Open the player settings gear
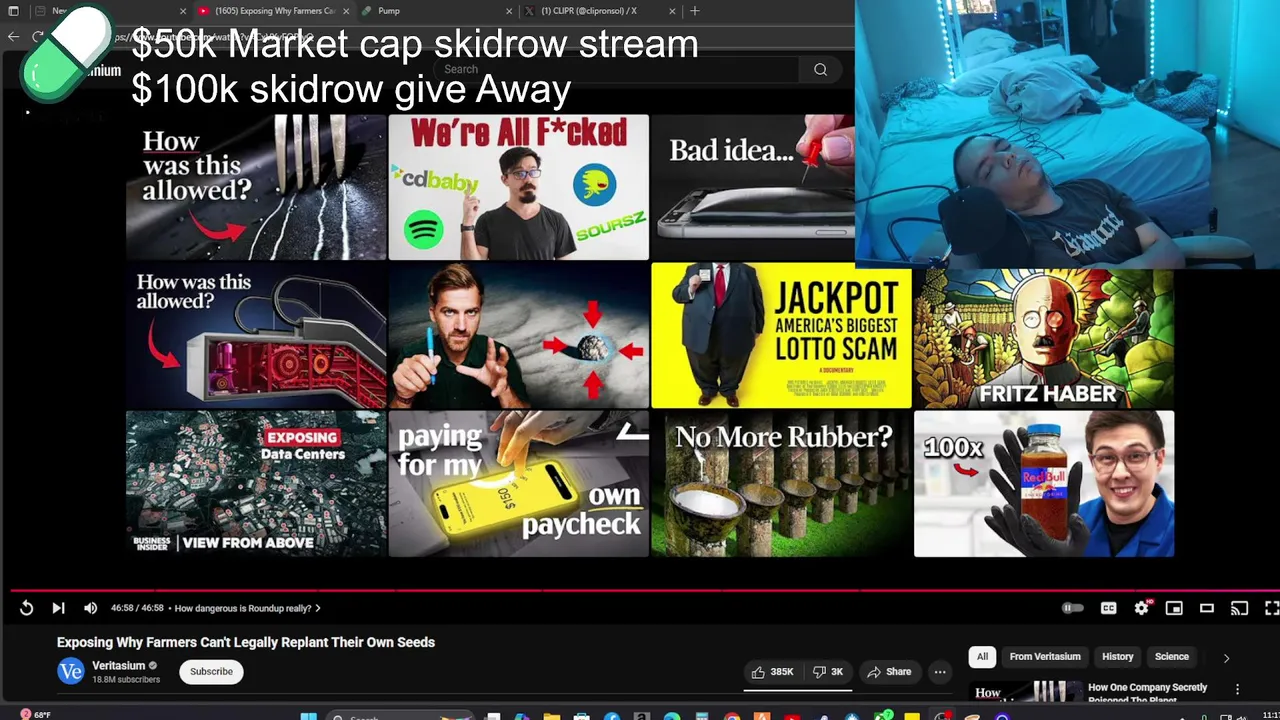The width and height of the screenshot is (1280, 720). click(1142, 608)
